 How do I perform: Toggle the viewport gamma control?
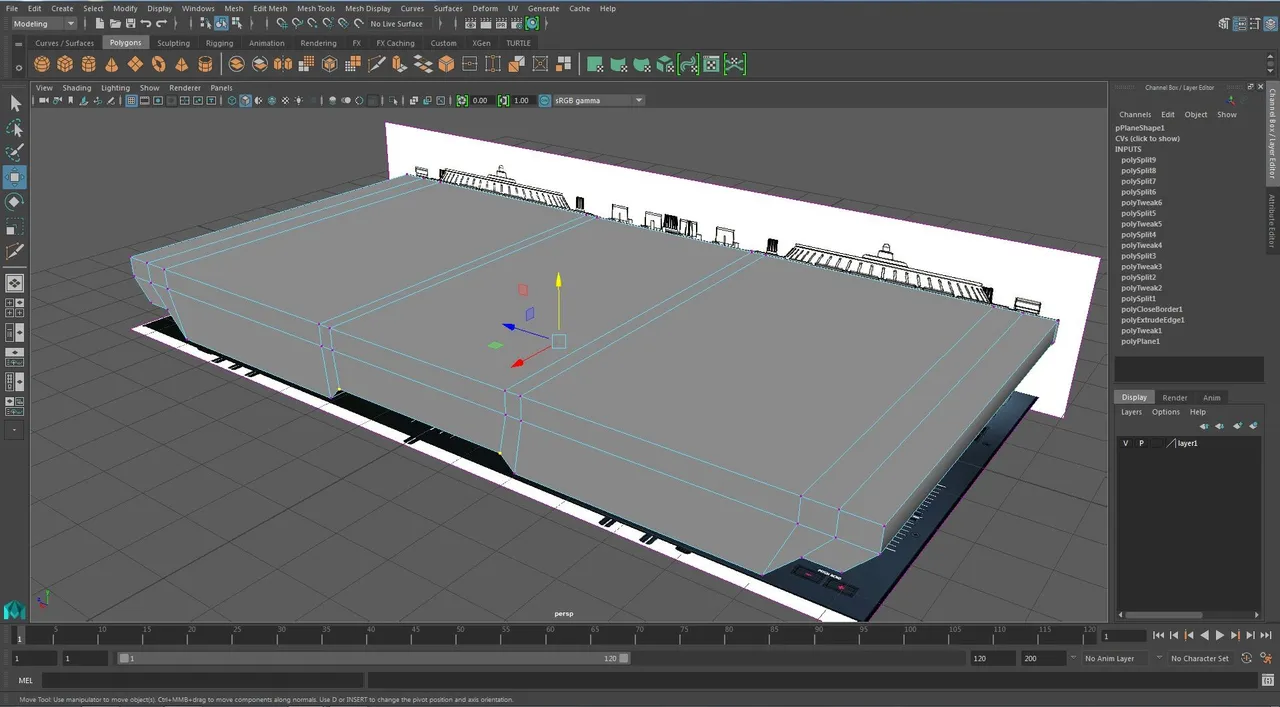pyautogui.click(x=504, y=100)
